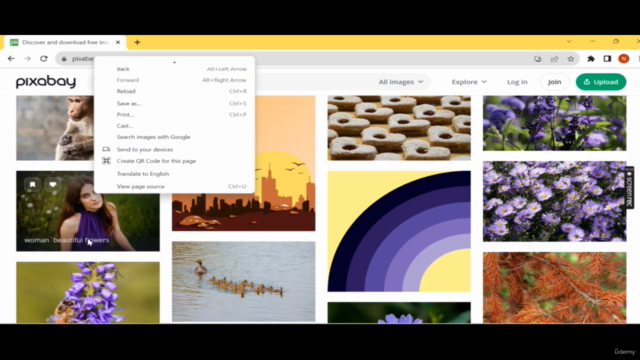Click the Log in link

click(x=517, y=82)
